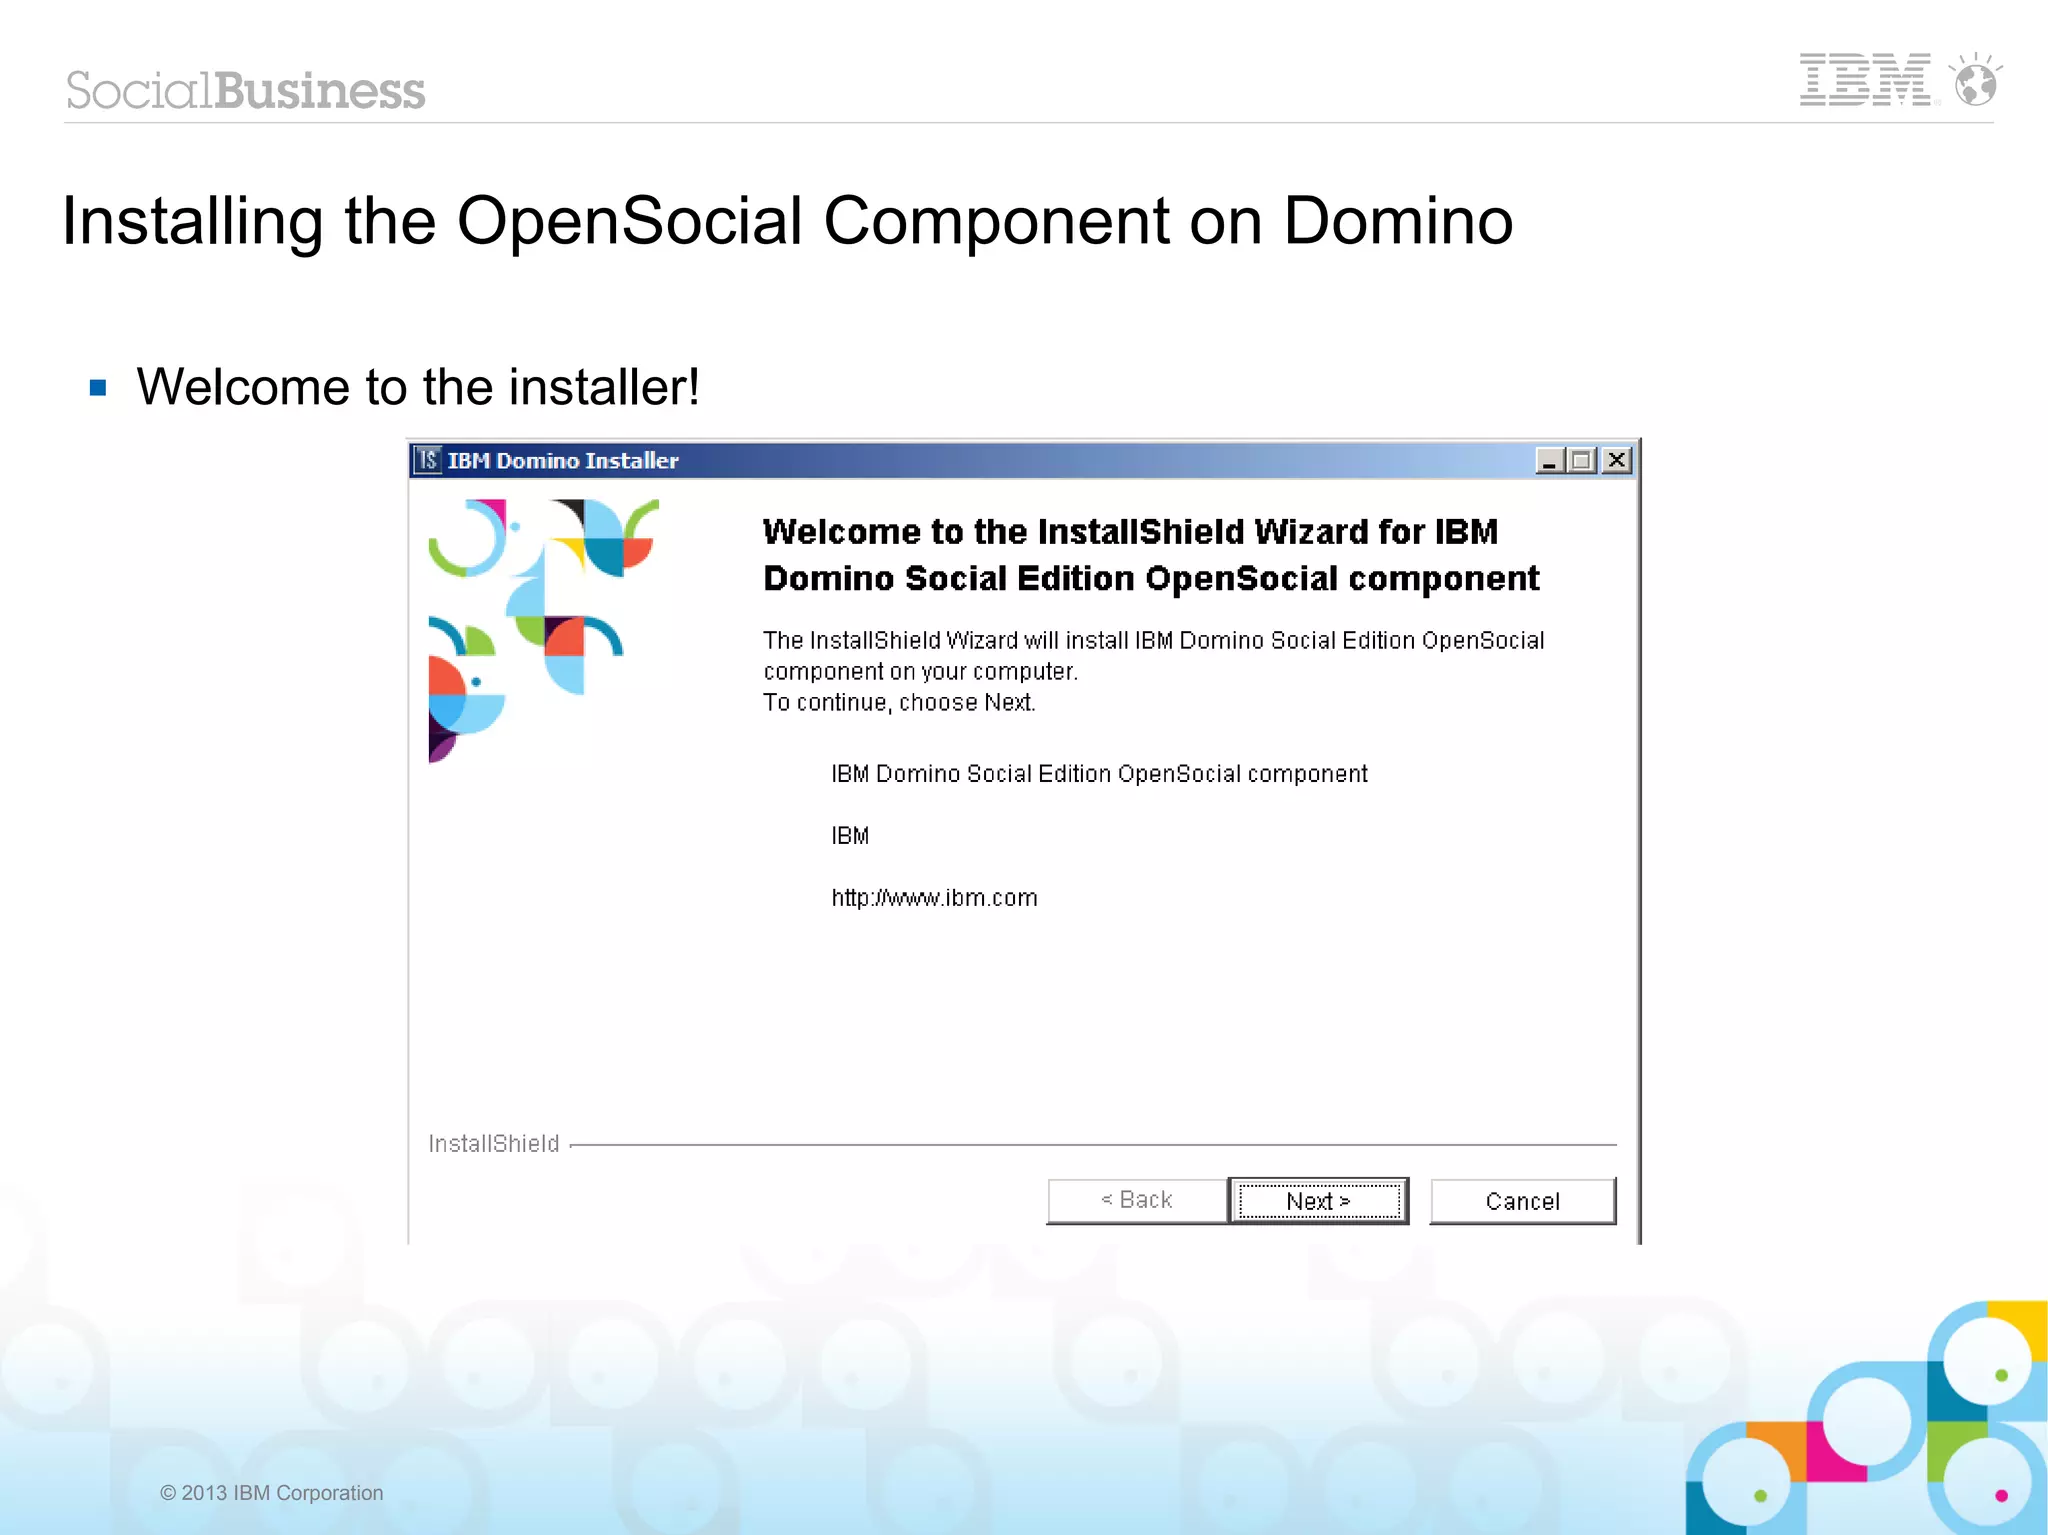Click the InstallShield title bar icon

[x=428, y=460]
